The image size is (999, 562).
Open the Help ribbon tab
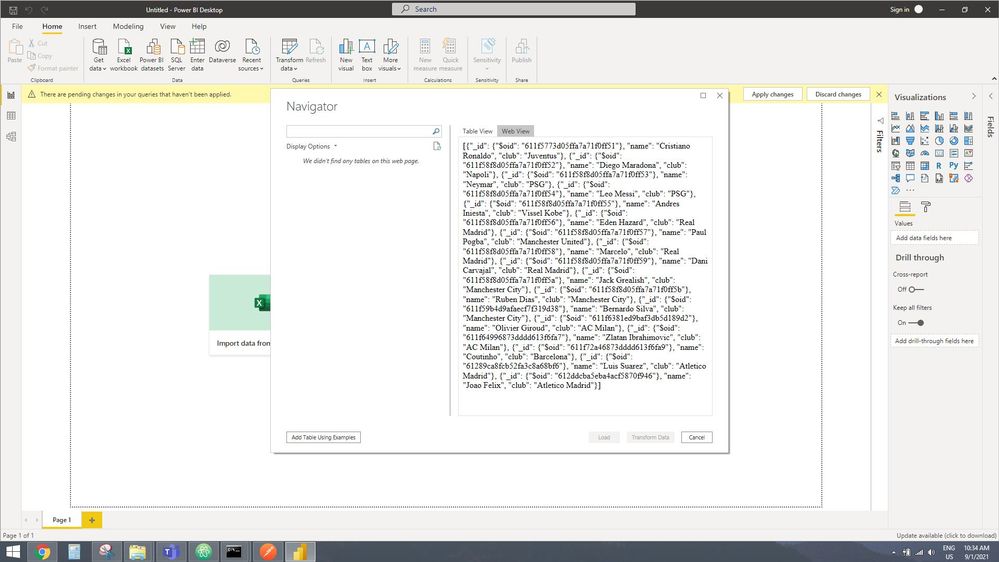[199, 26]
